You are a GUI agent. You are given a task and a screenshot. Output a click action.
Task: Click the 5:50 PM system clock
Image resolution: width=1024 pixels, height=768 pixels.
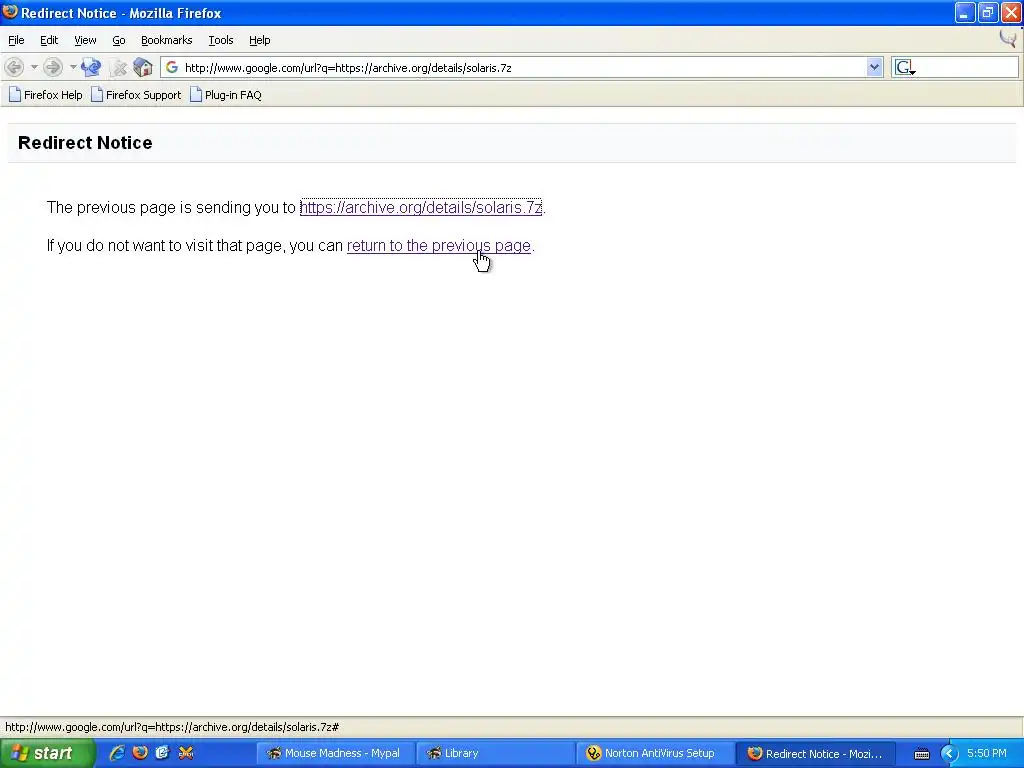click(x=986, y=753)
